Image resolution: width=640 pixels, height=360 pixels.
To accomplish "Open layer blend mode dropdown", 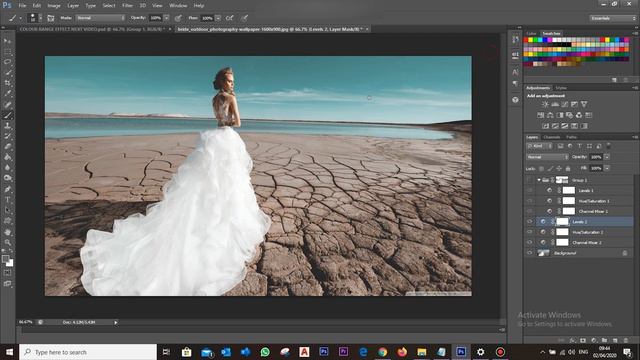I will tap(547, 157).
